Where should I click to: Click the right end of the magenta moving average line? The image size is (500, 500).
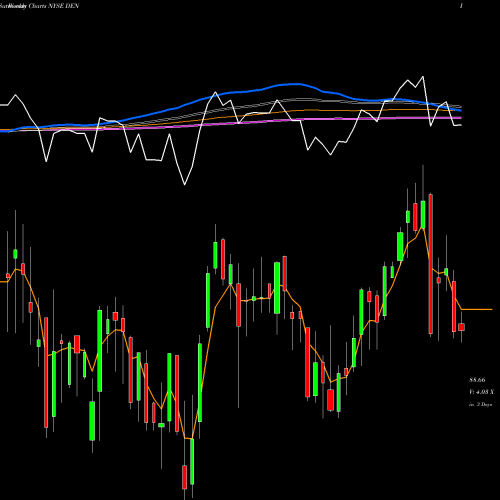click(461, 118)
